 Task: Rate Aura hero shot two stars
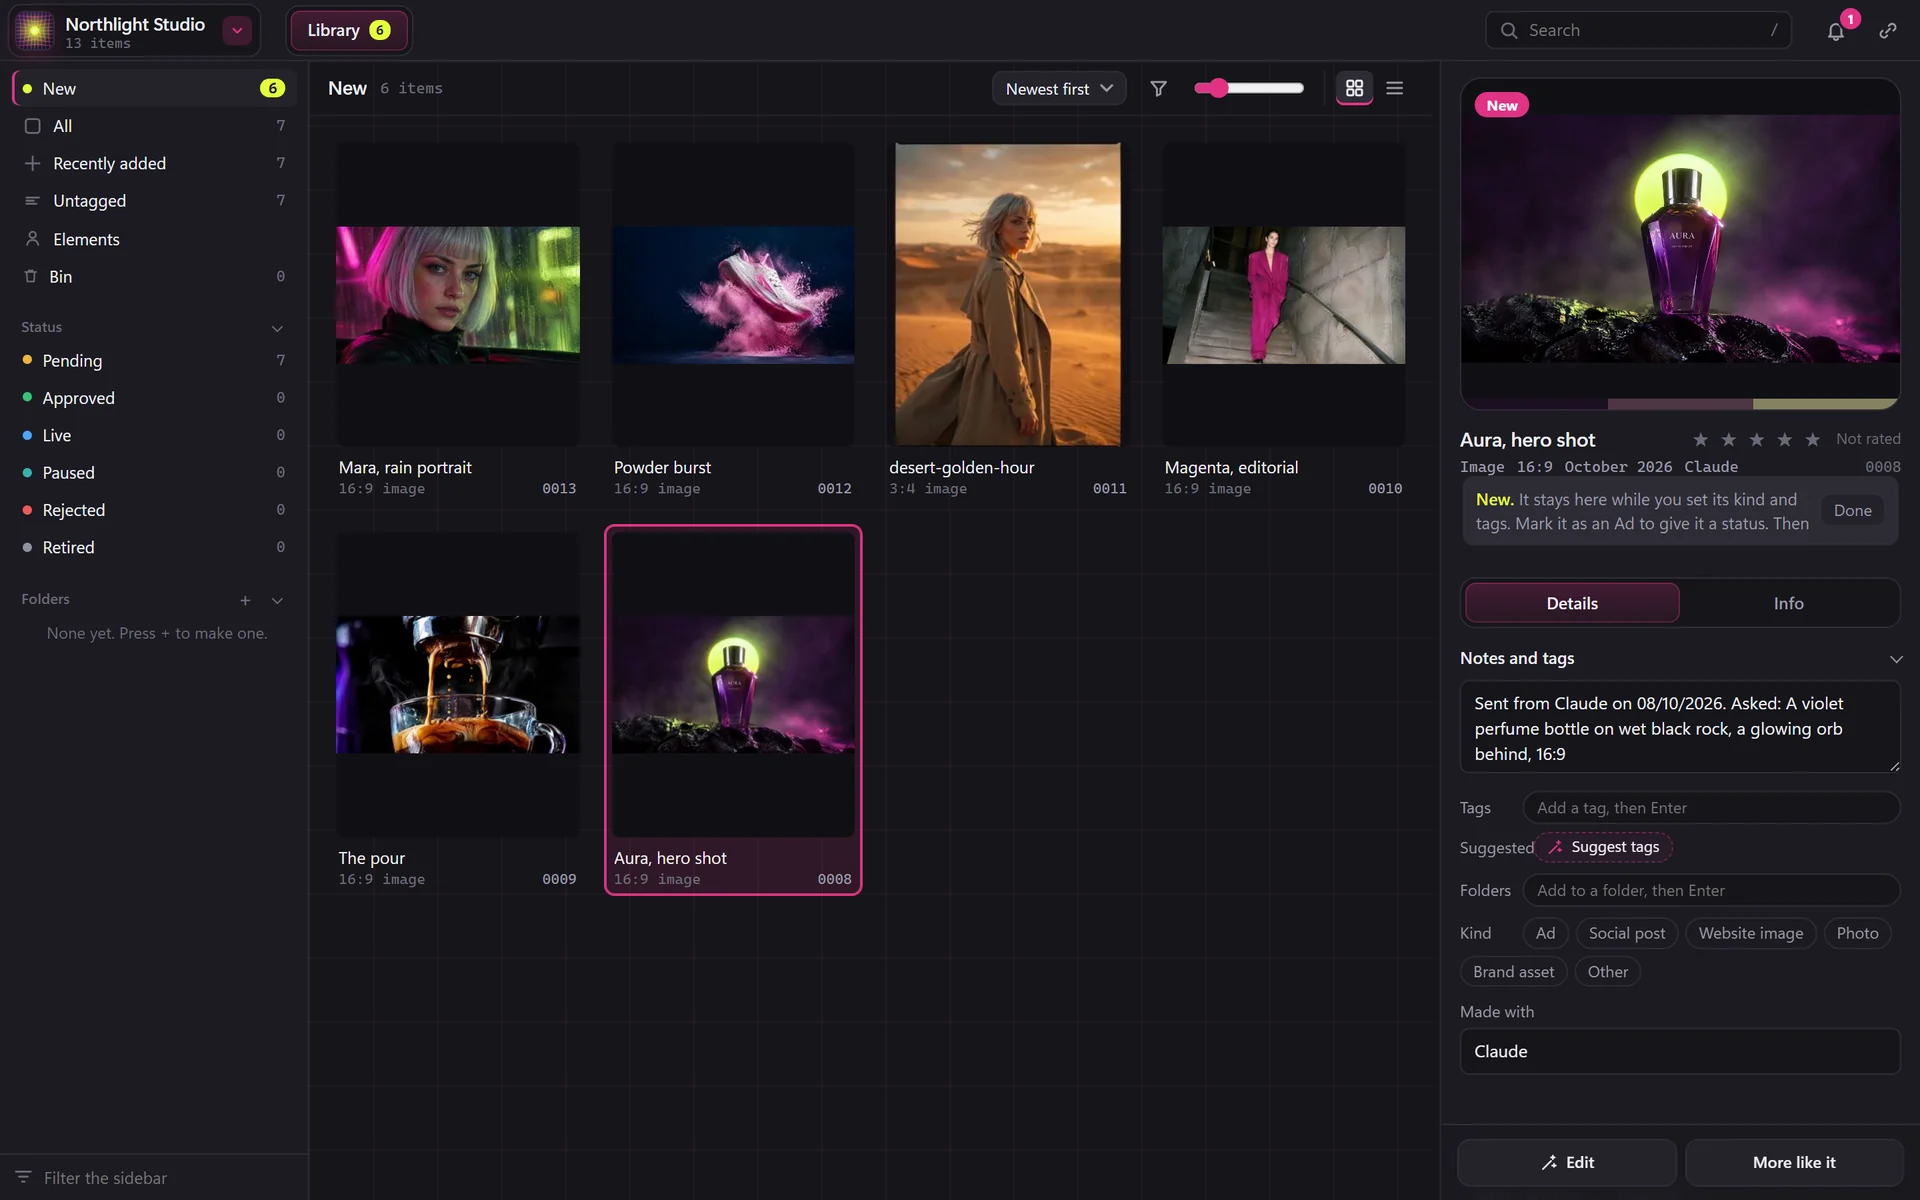(x=1728, y=439)
